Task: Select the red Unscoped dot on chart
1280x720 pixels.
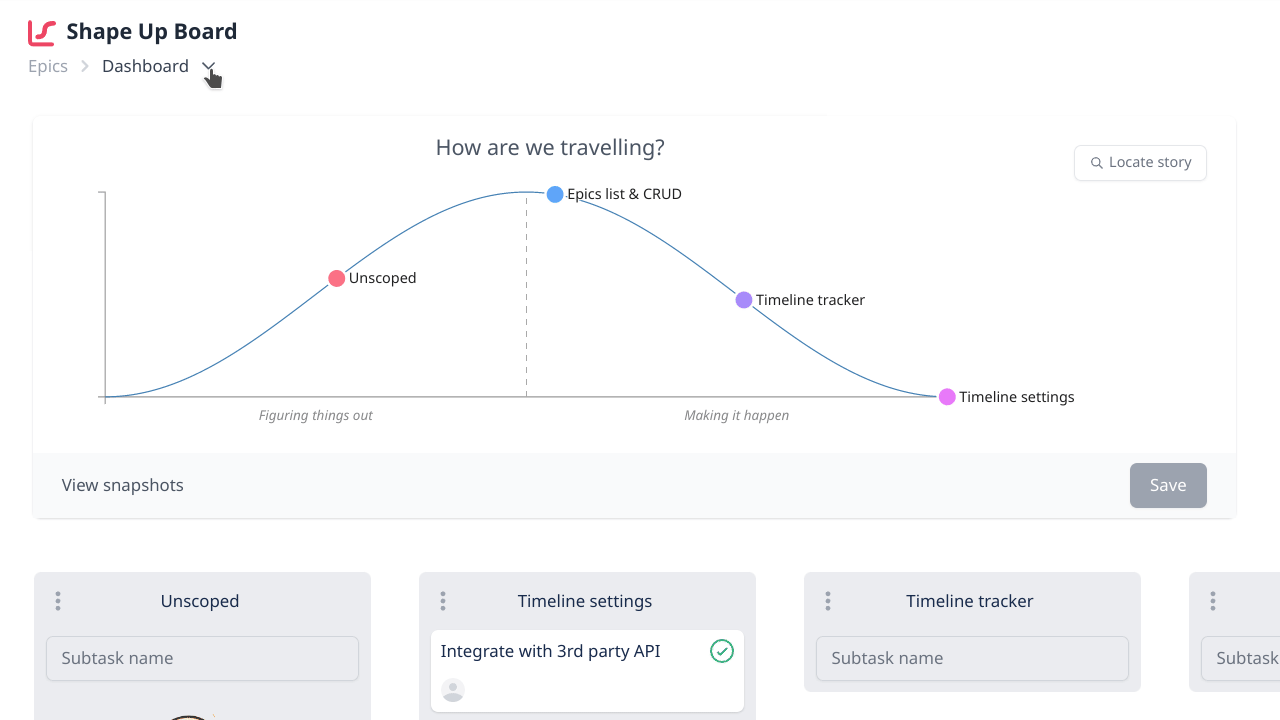Action: tap(337, 278)
